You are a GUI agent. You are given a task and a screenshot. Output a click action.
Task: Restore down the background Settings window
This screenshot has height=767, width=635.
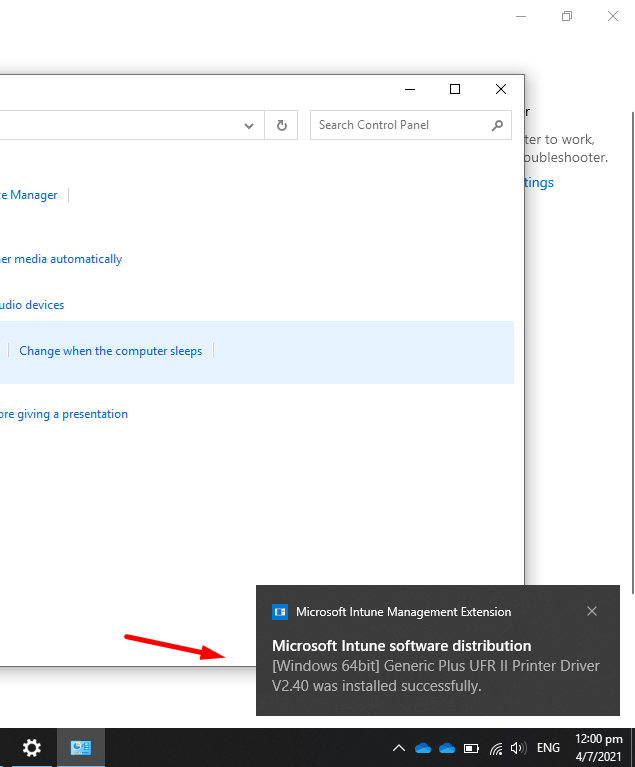(x=567, y=16)
